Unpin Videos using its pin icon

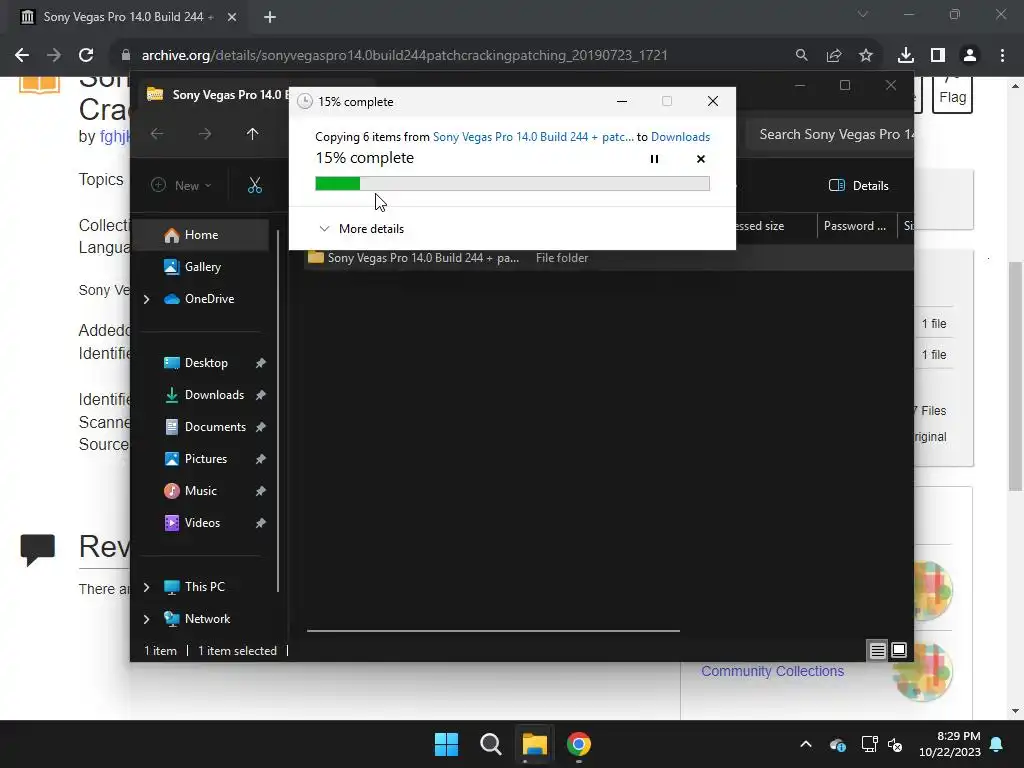[261, 523]
